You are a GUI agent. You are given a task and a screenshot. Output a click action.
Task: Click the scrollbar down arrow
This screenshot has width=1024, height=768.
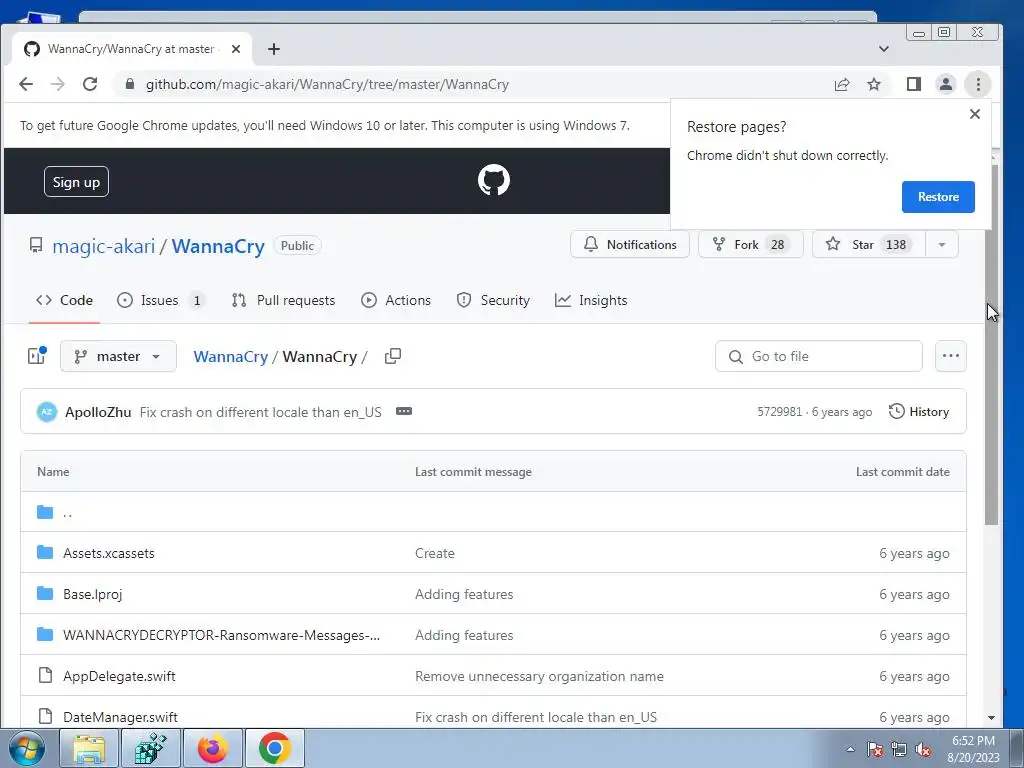991,718
